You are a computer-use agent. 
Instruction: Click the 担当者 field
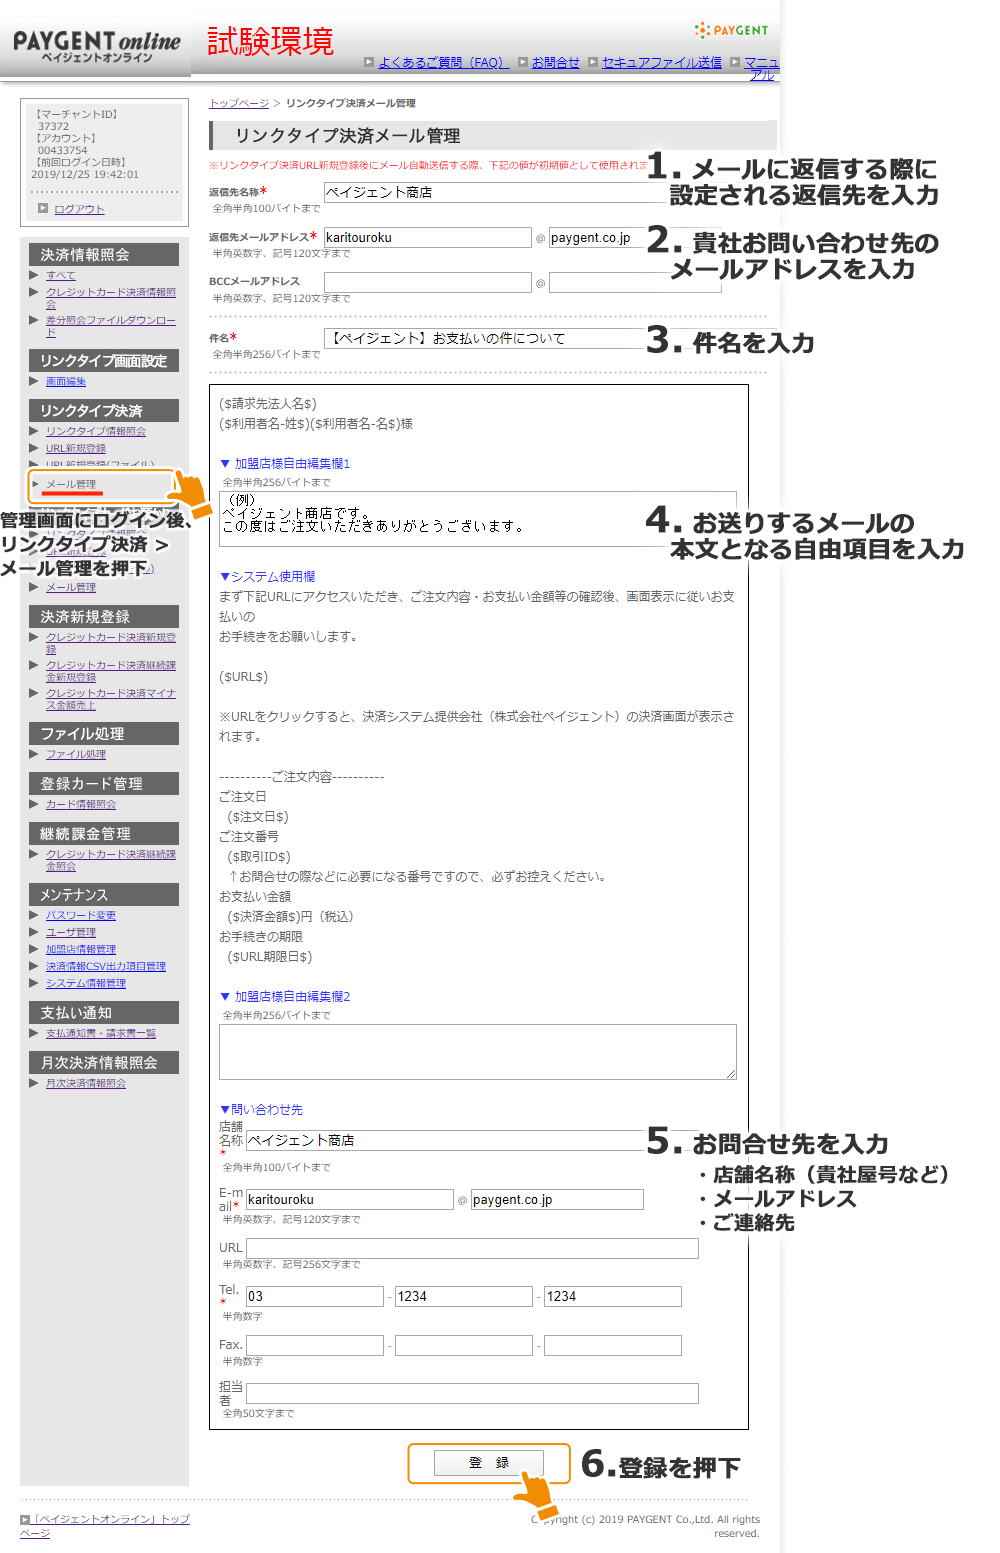(472, 1393)
